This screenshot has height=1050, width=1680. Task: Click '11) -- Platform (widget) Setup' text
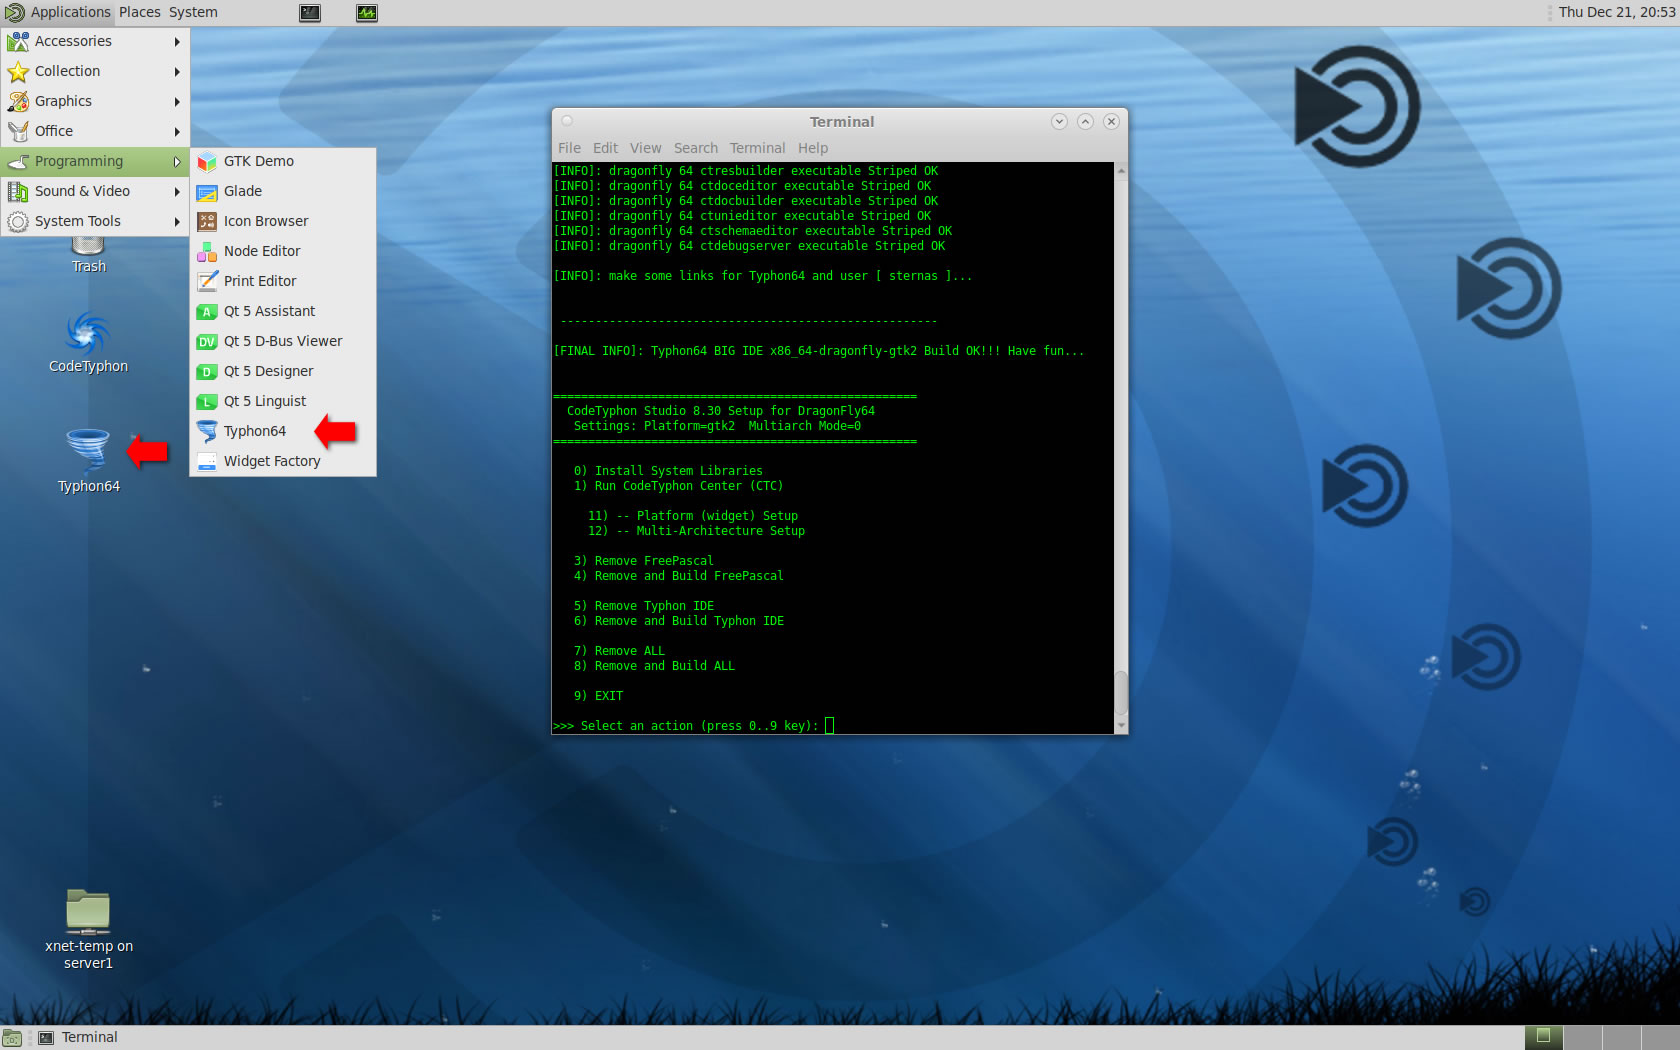point(693,516)
